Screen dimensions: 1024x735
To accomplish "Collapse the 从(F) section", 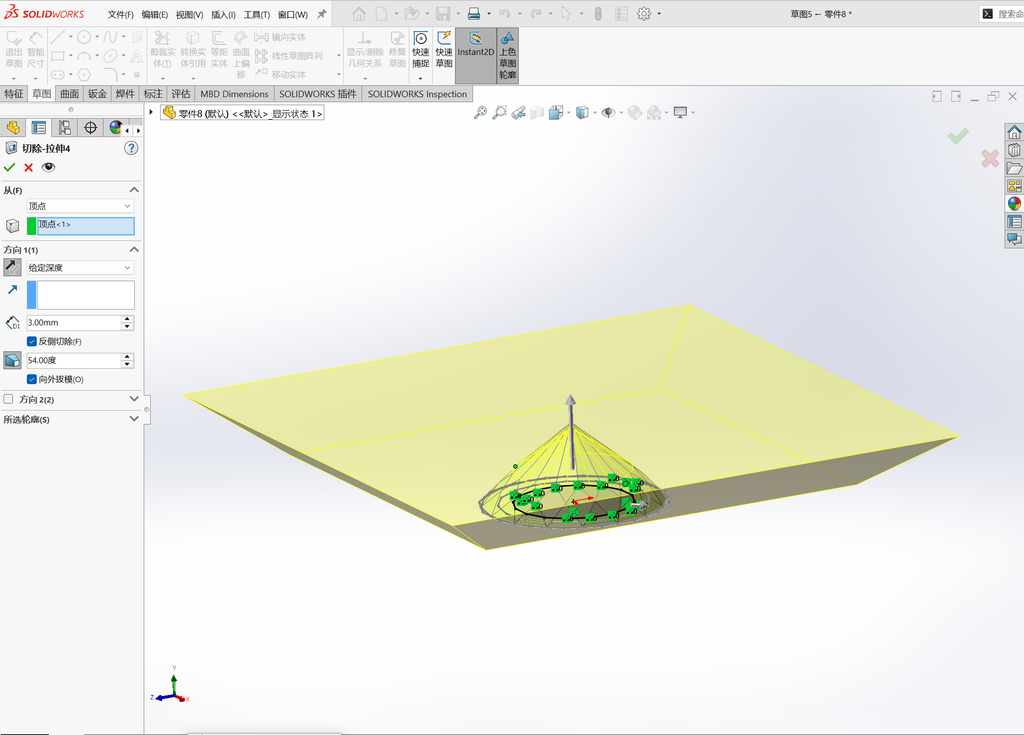I will click(134, 189).
